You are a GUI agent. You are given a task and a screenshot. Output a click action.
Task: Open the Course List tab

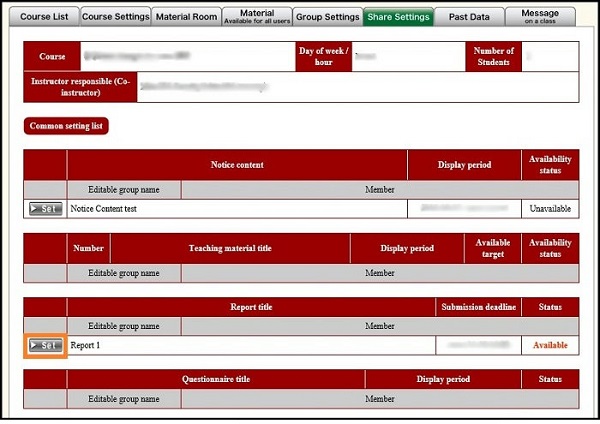[x=44, y=16]
